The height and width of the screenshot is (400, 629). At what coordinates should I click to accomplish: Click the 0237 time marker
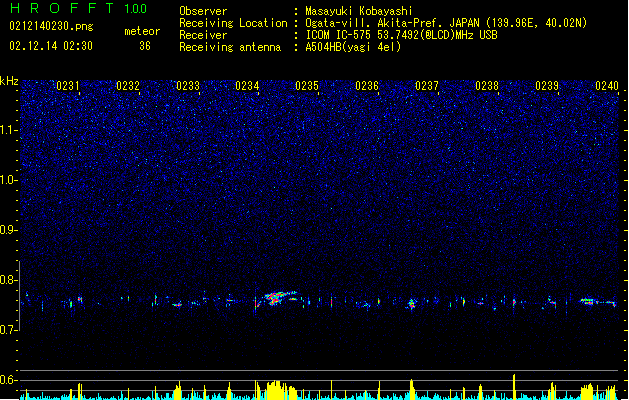(x=427, y=86)
